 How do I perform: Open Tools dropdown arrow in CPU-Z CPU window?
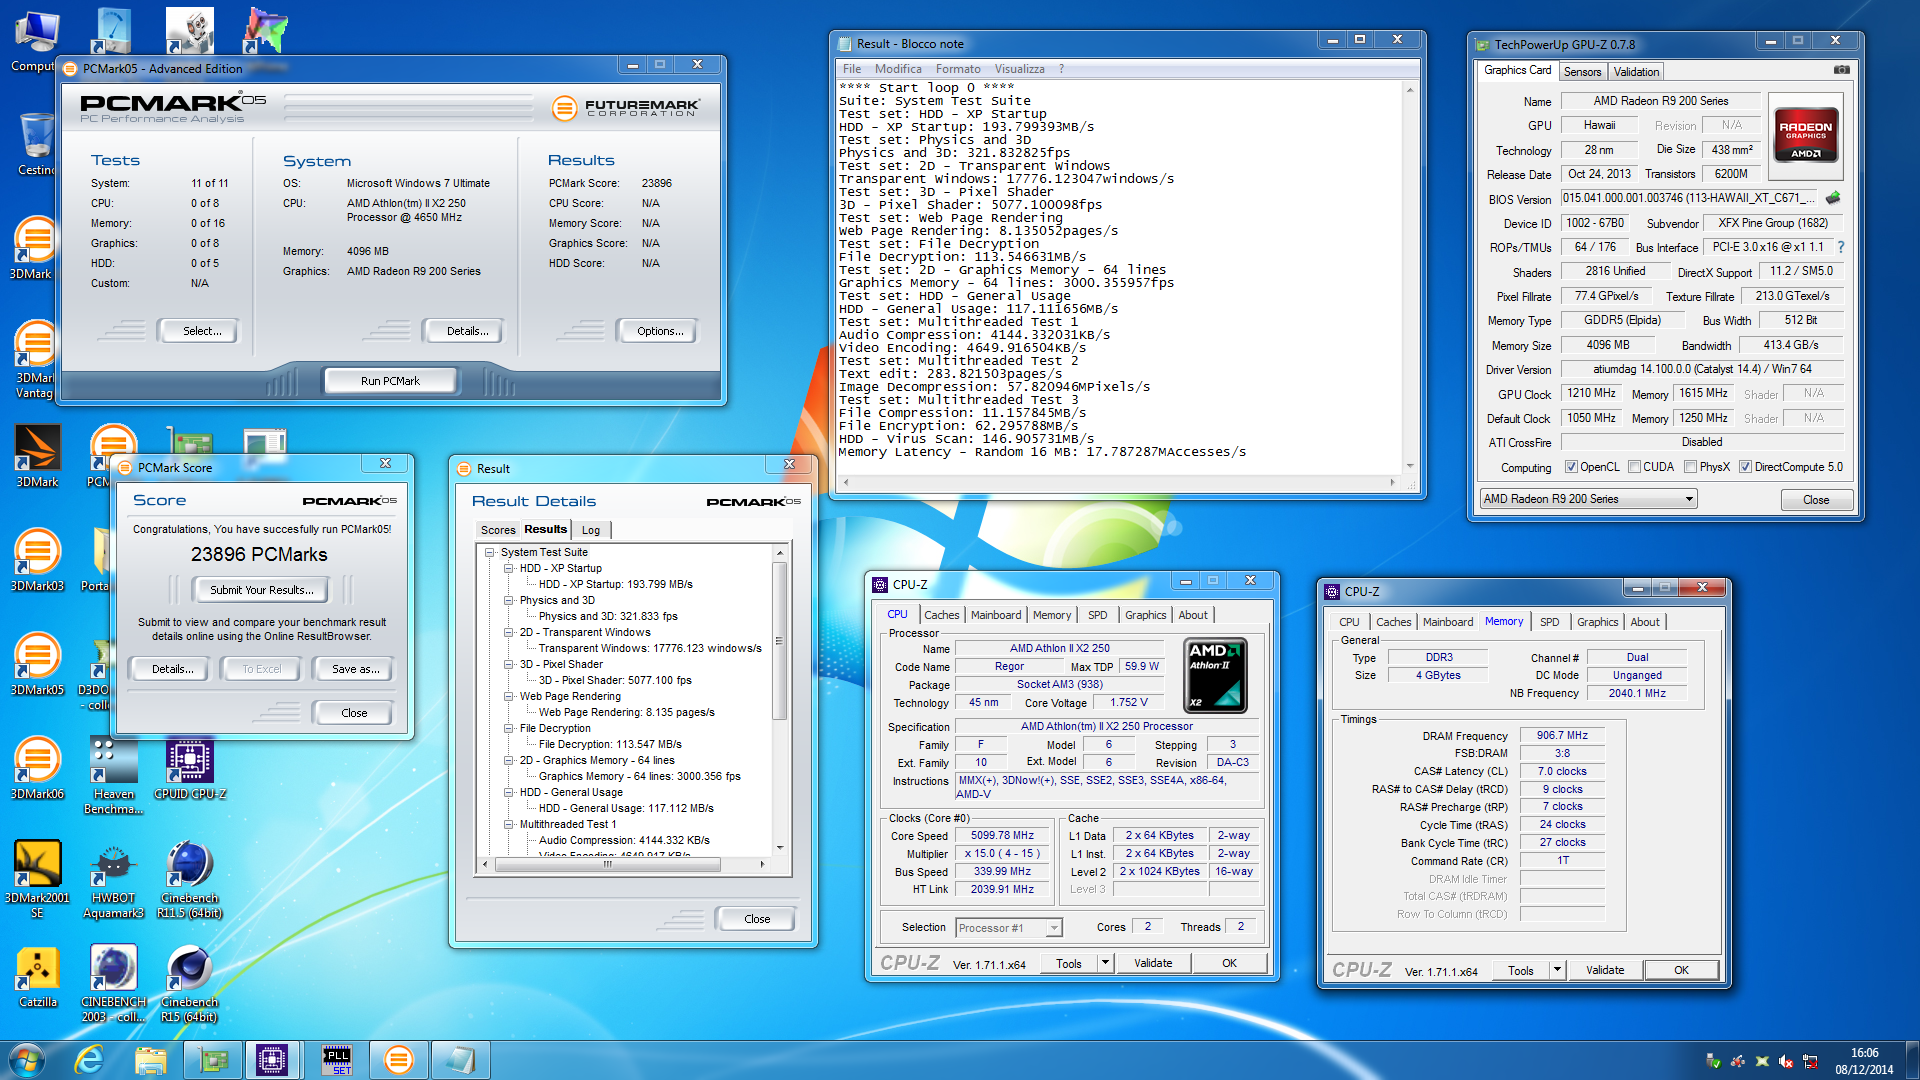(1105, 963)
